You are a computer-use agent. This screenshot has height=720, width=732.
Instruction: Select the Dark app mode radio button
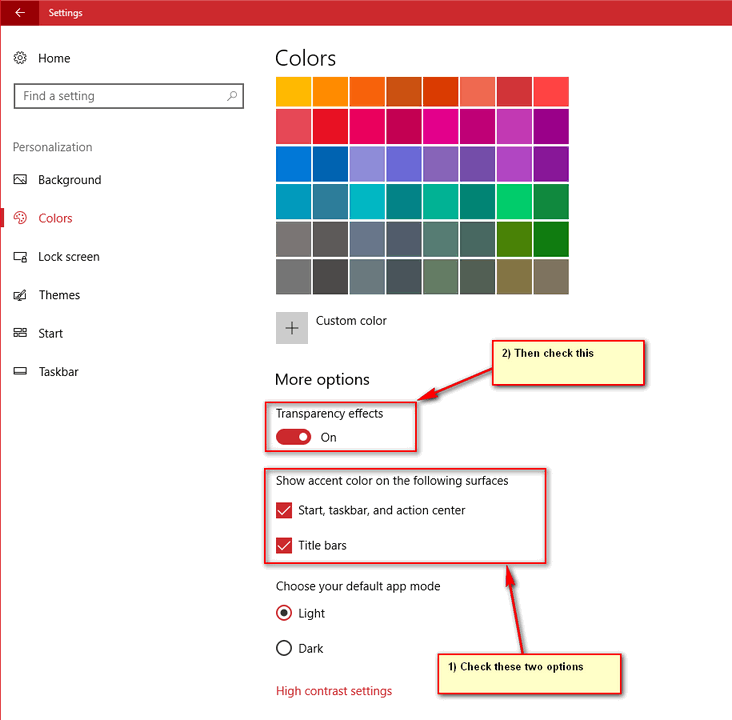[284, 648]
